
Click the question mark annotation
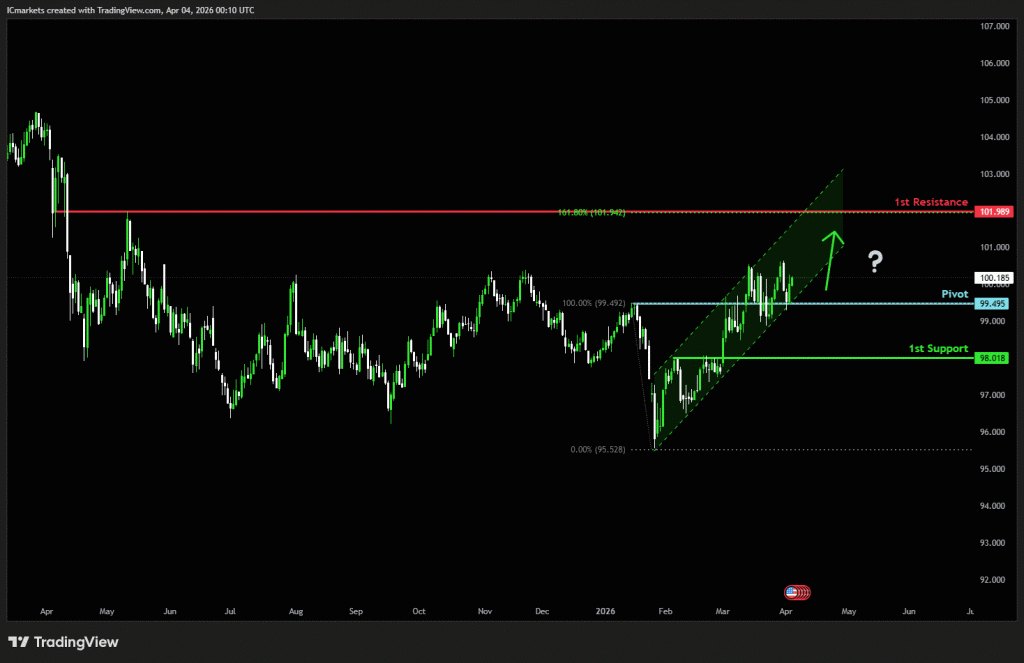pos(874,261)
